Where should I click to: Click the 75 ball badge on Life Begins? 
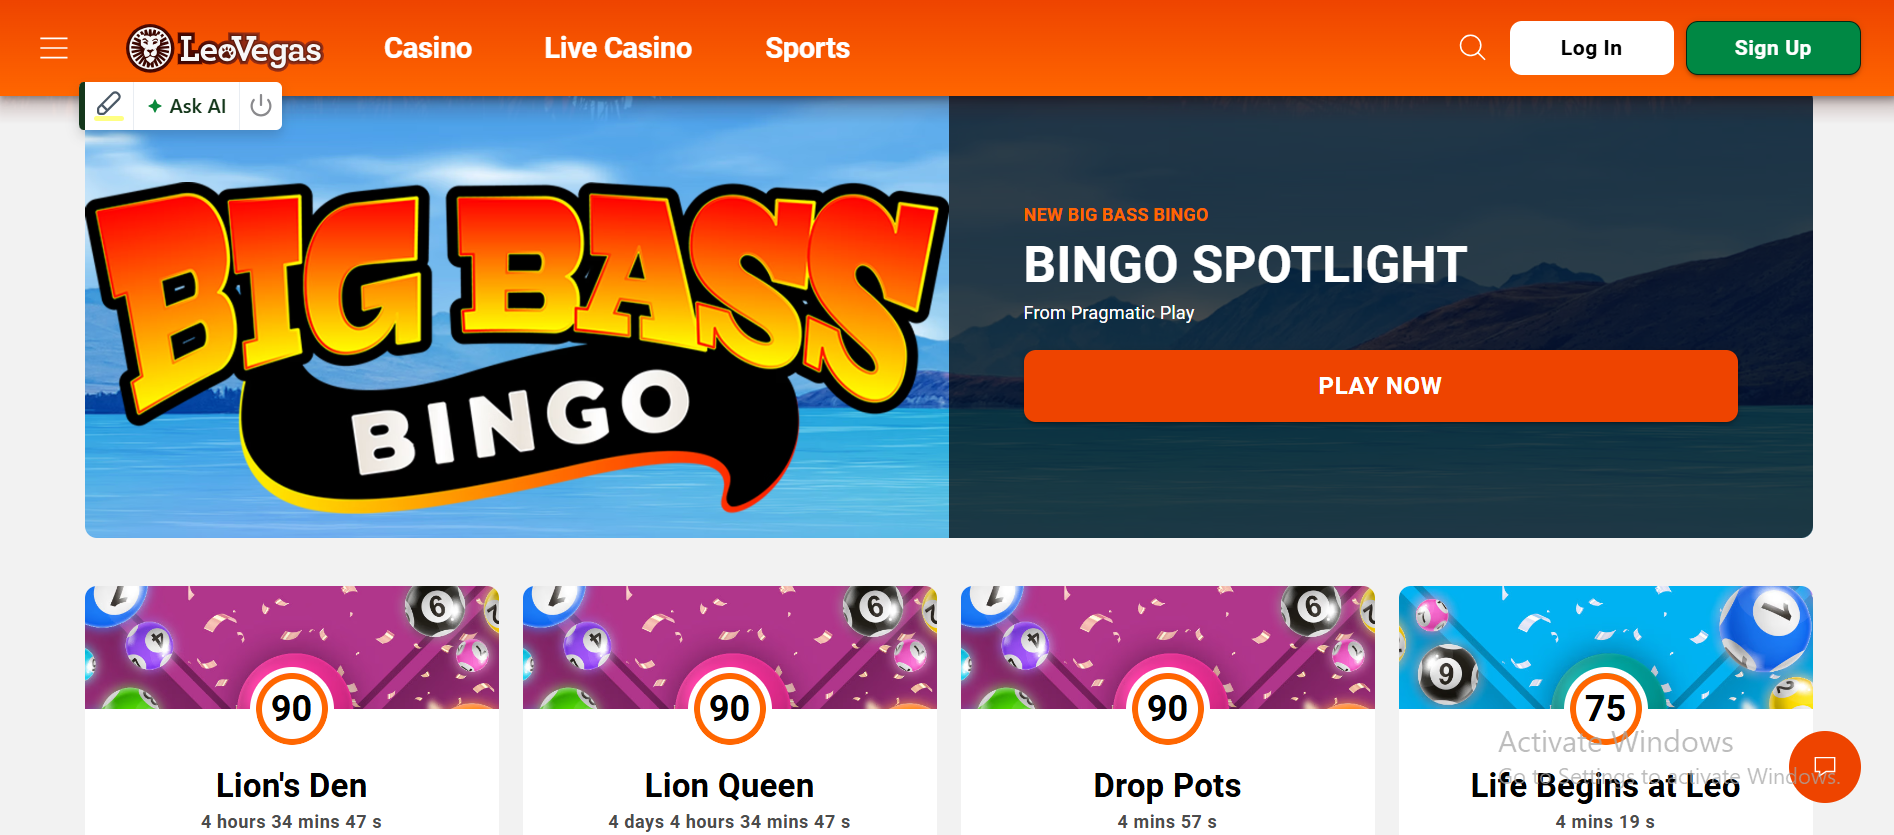coord(1606,708)
